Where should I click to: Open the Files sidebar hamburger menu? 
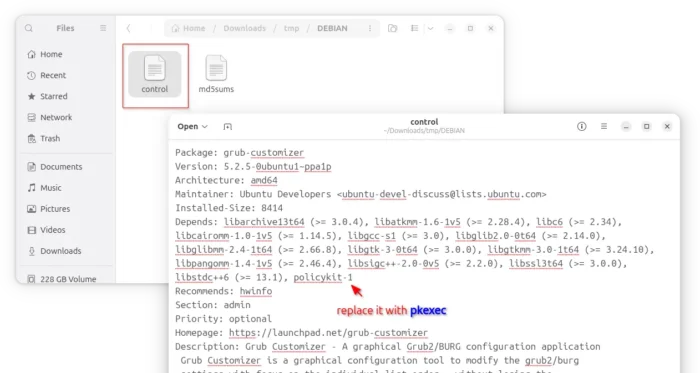pos(103,28)
